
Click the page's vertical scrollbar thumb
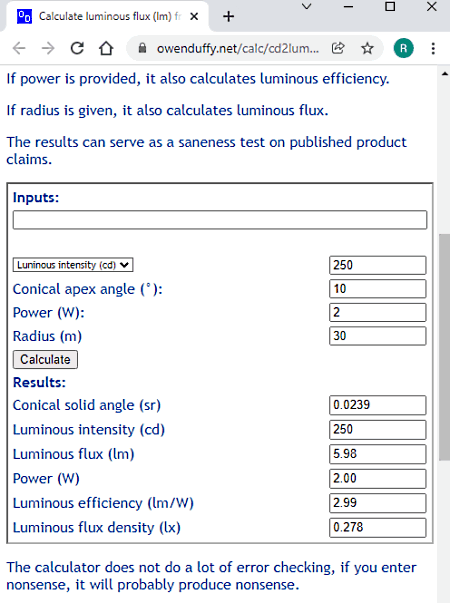point(445,347)
